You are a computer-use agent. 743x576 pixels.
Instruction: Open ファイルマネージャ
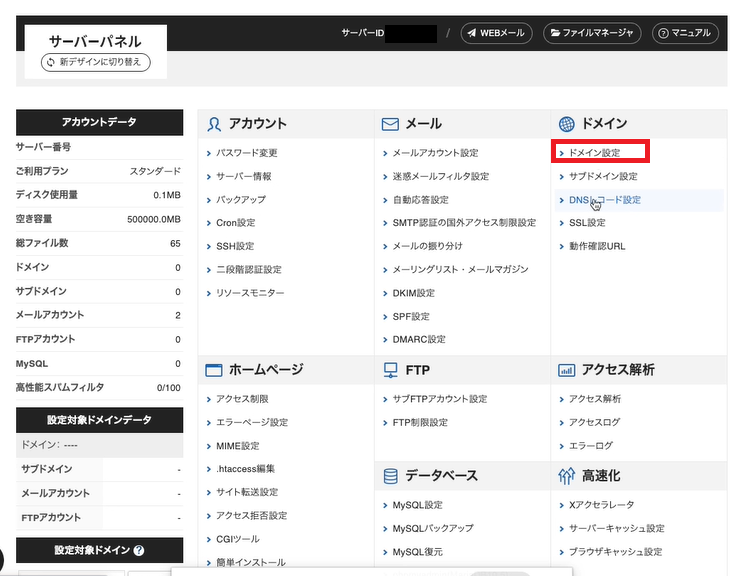(x=592, y=33)
